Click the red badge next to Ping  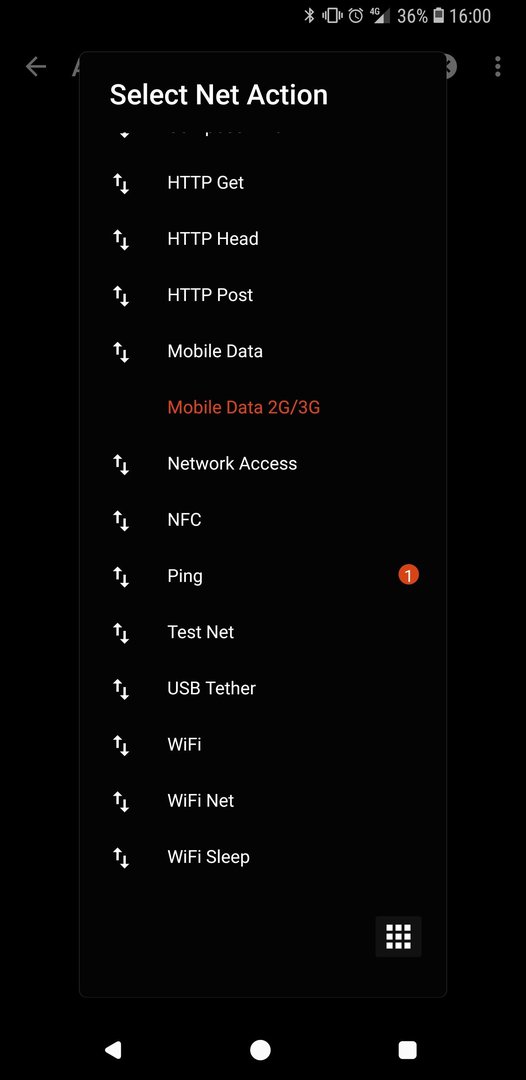(x=408, y=575)
